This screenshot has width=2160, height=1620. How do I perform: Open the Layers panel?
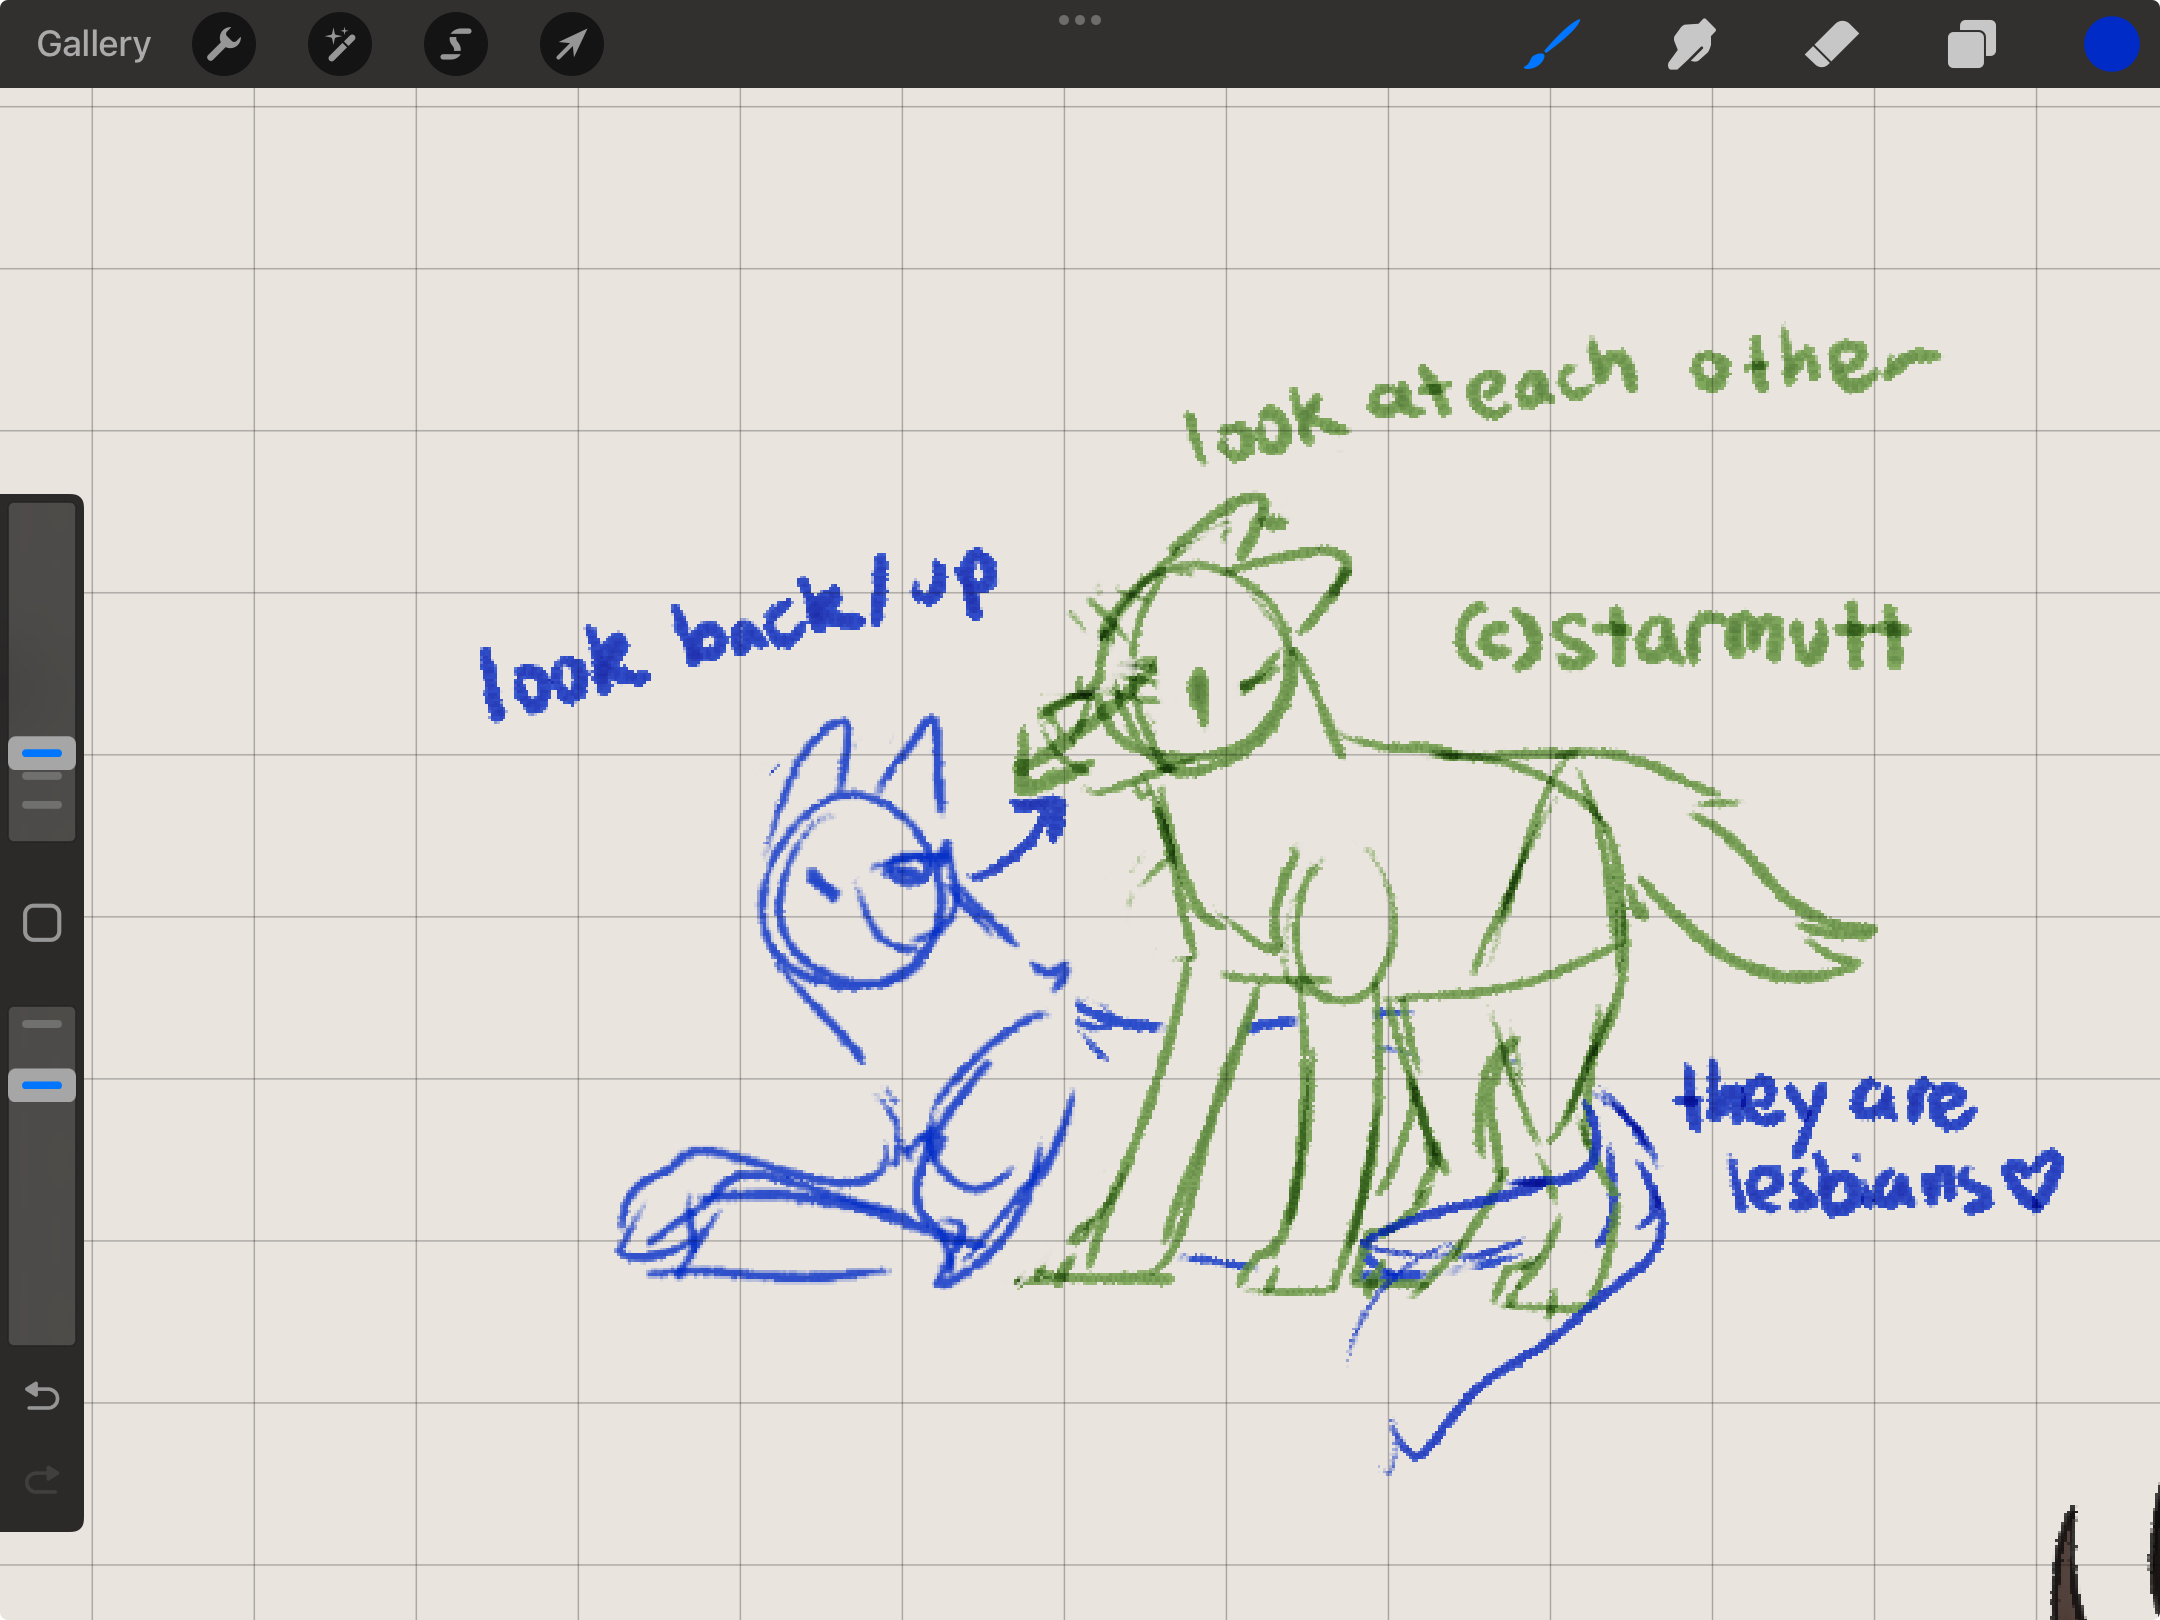tap(1971, 44)
